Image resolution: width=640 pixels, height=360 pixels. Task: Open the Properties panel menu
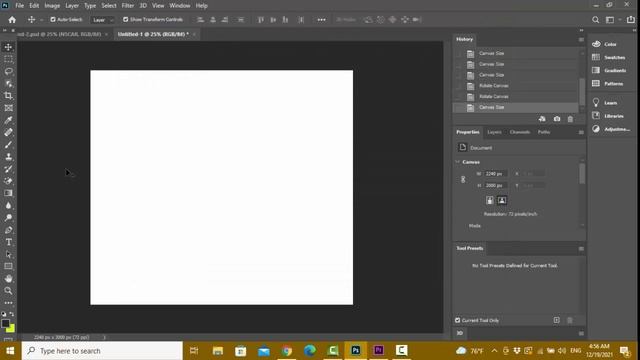(581, 132)
